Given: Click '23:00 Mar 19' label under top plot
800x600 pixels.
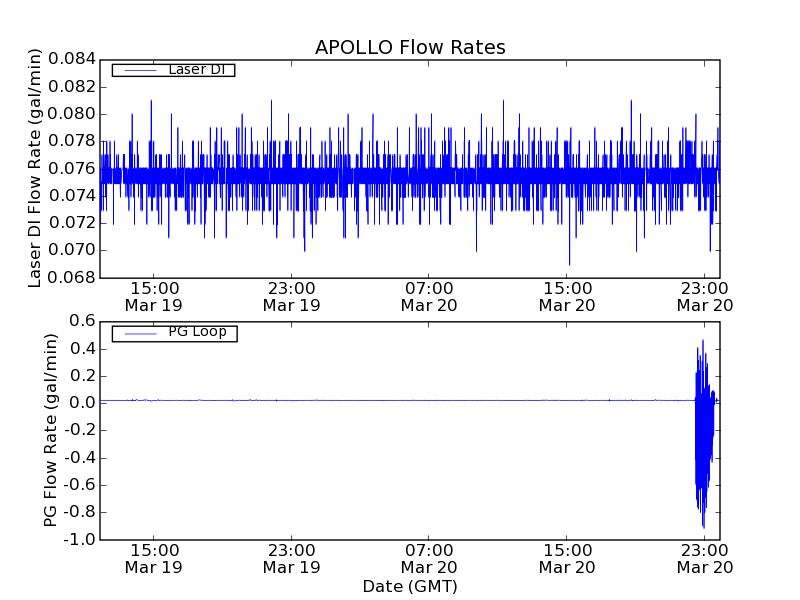Looking at the screenshot, I should coord(291,297).
